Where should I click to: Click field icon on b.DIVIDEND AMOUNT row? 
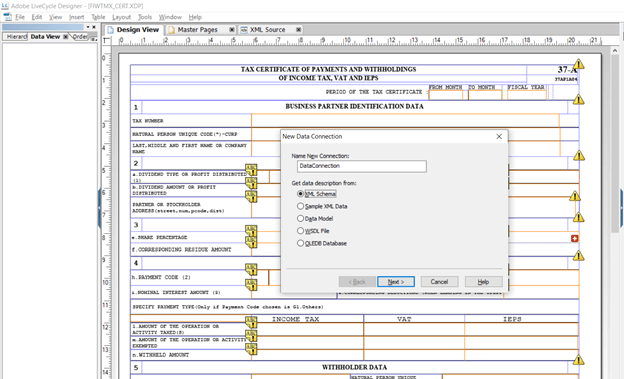251,183
